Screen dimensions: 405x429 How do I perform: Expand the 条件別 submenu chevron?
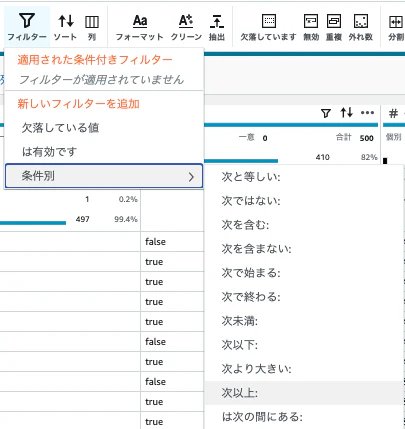tap(191, 177)
